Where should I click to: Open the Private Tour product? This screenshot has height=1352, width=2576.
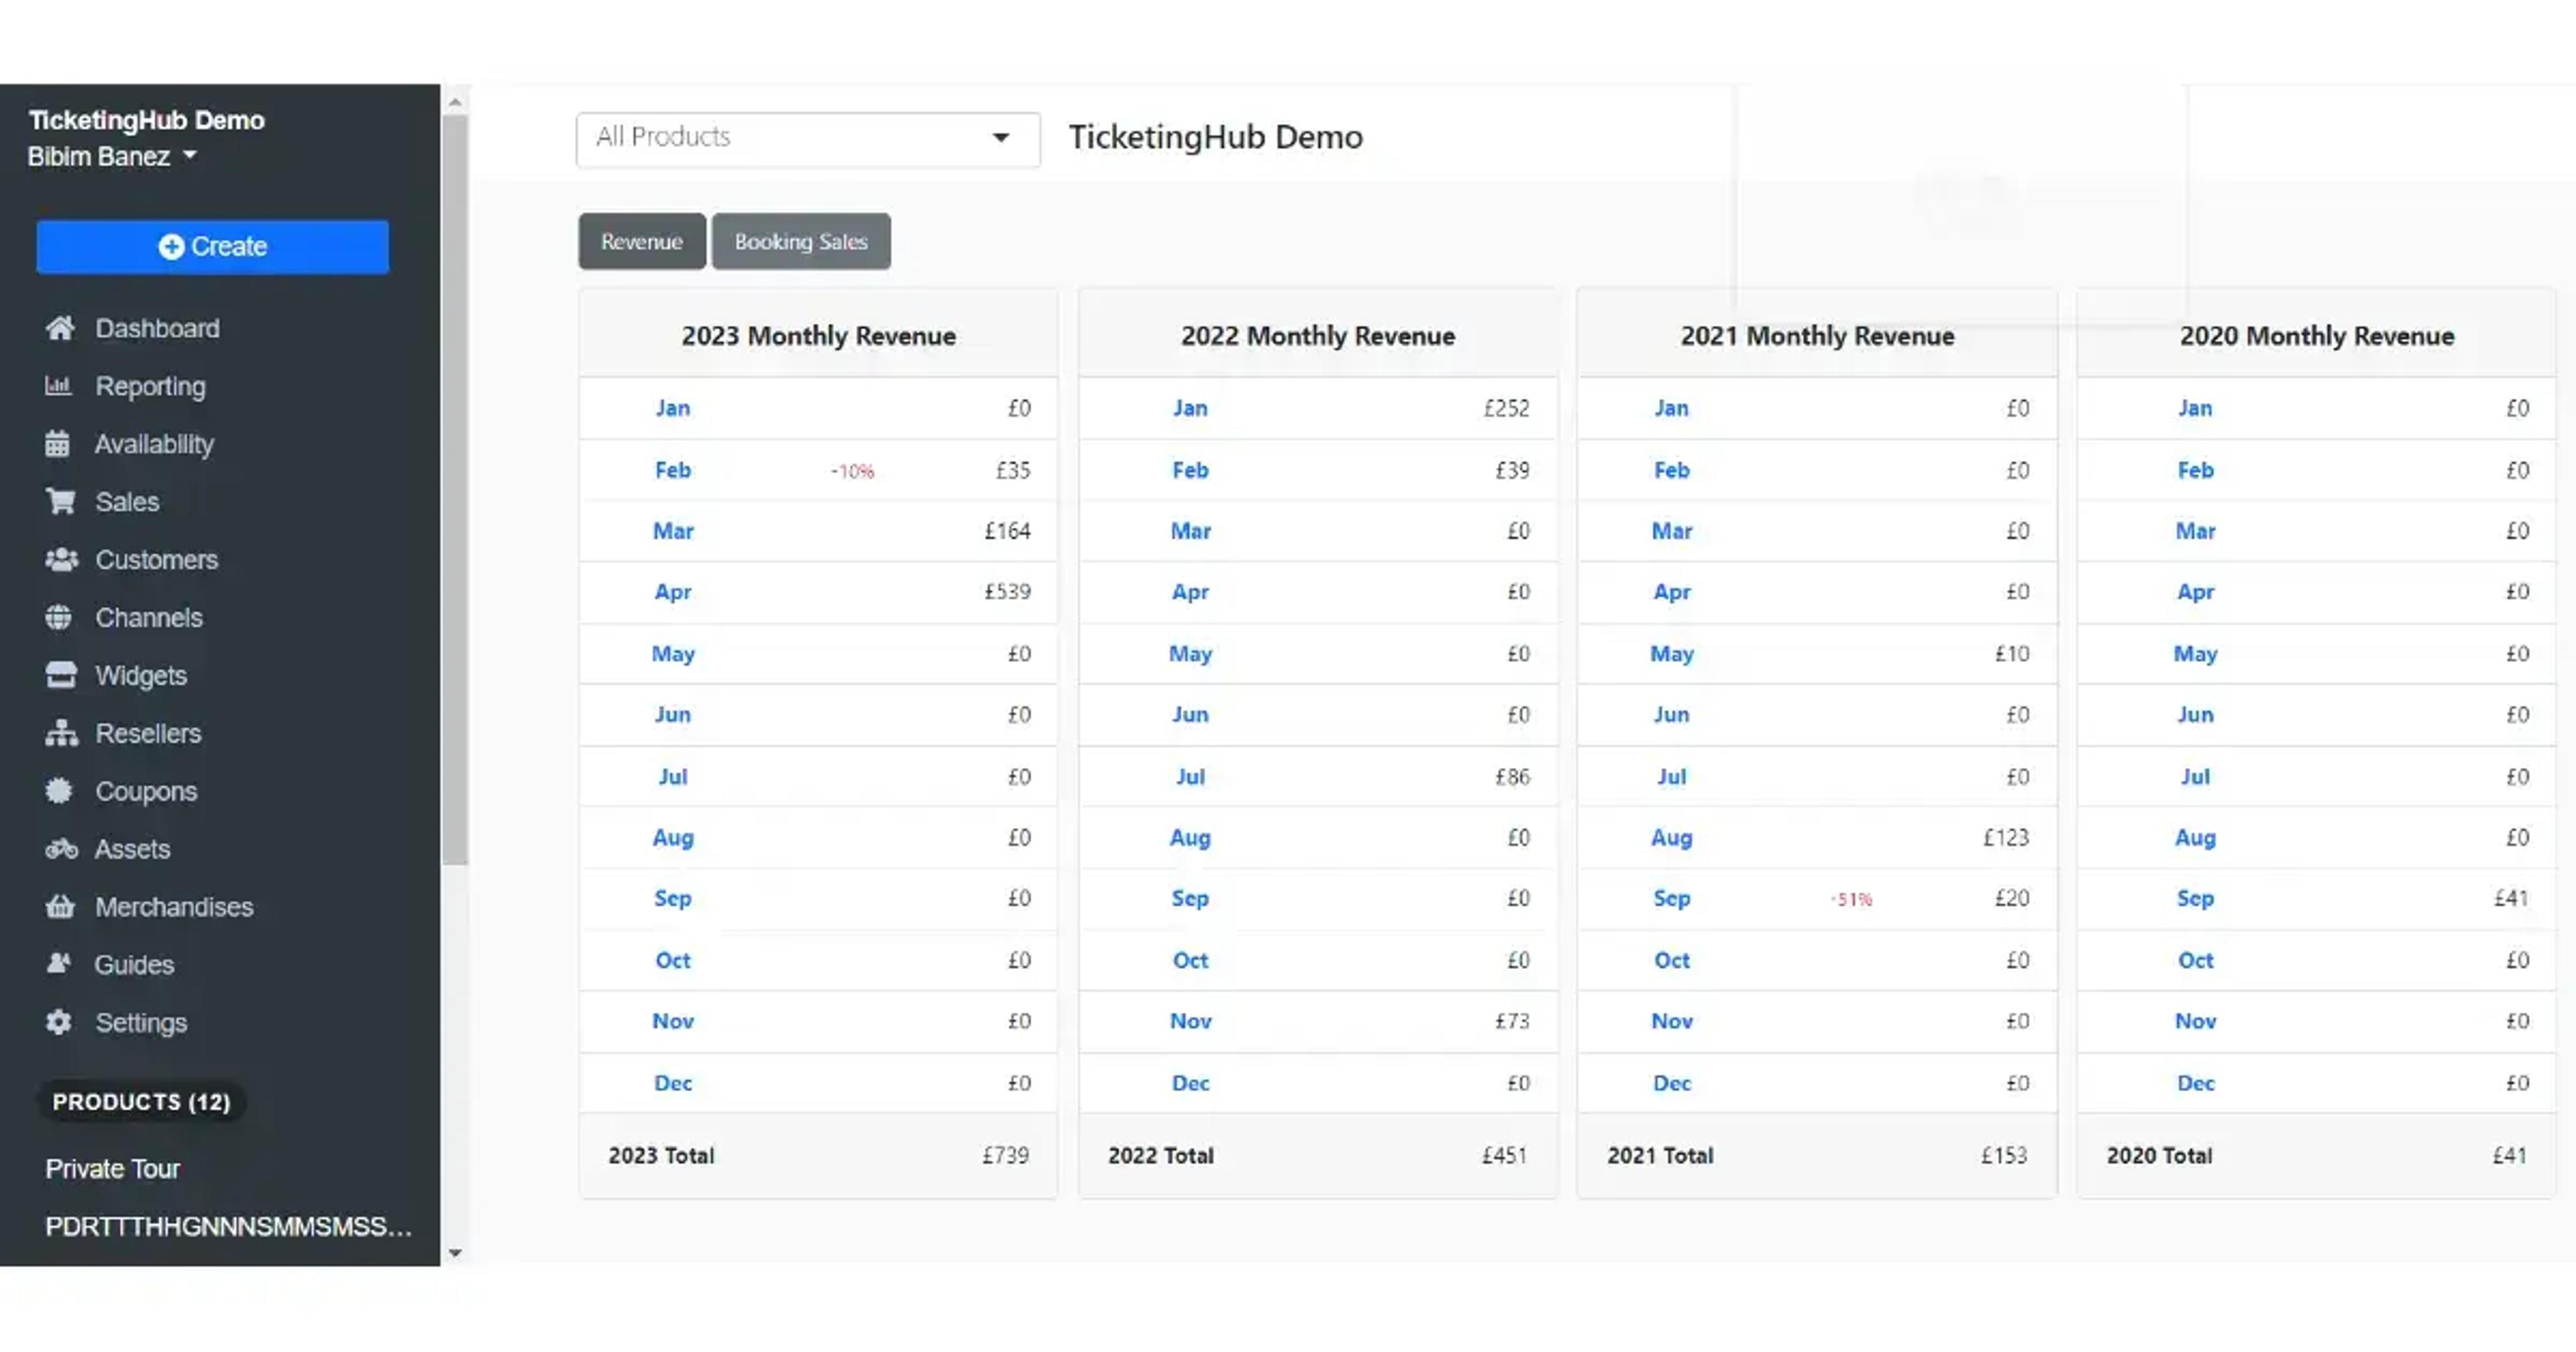click(112, 1168)
